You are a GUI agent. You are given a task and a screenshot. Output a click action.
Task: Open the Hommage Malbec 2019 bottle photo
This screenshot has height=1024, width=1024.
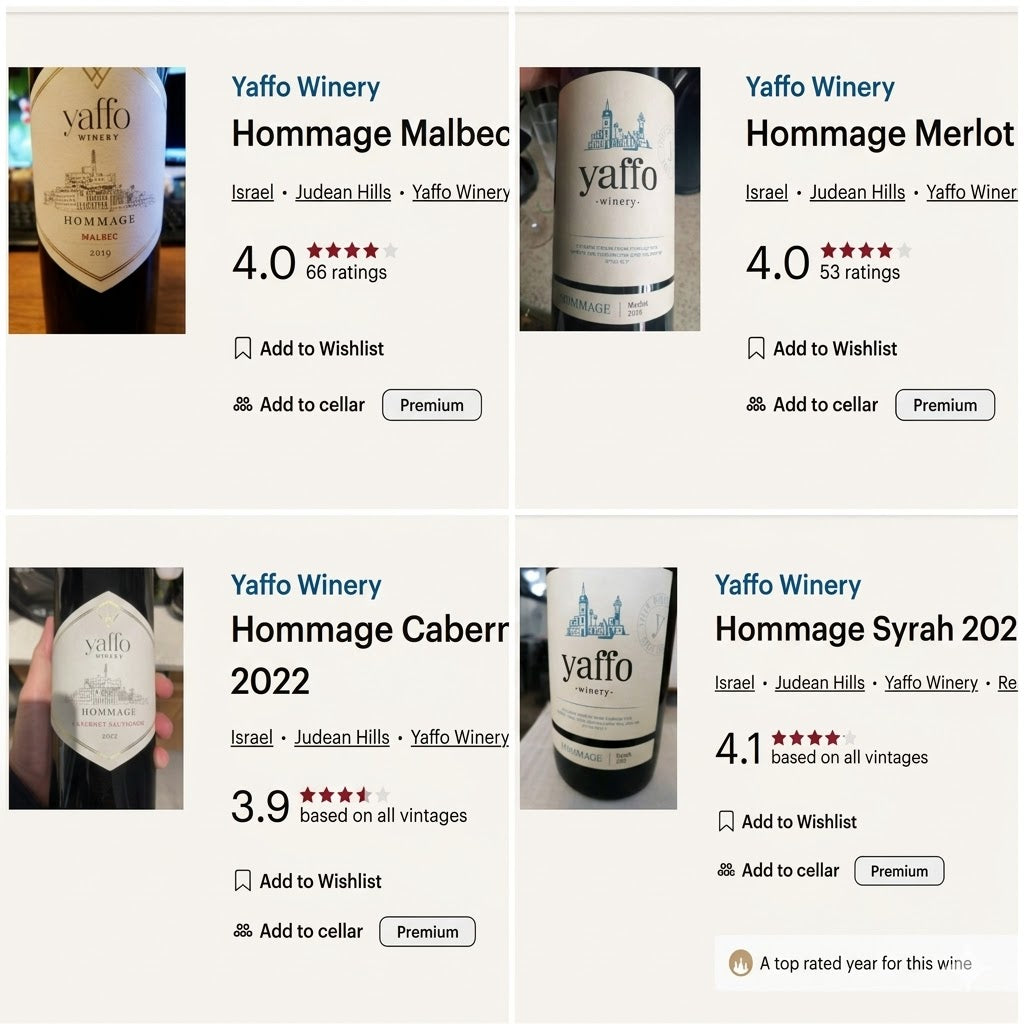click(x=97, y=200)
